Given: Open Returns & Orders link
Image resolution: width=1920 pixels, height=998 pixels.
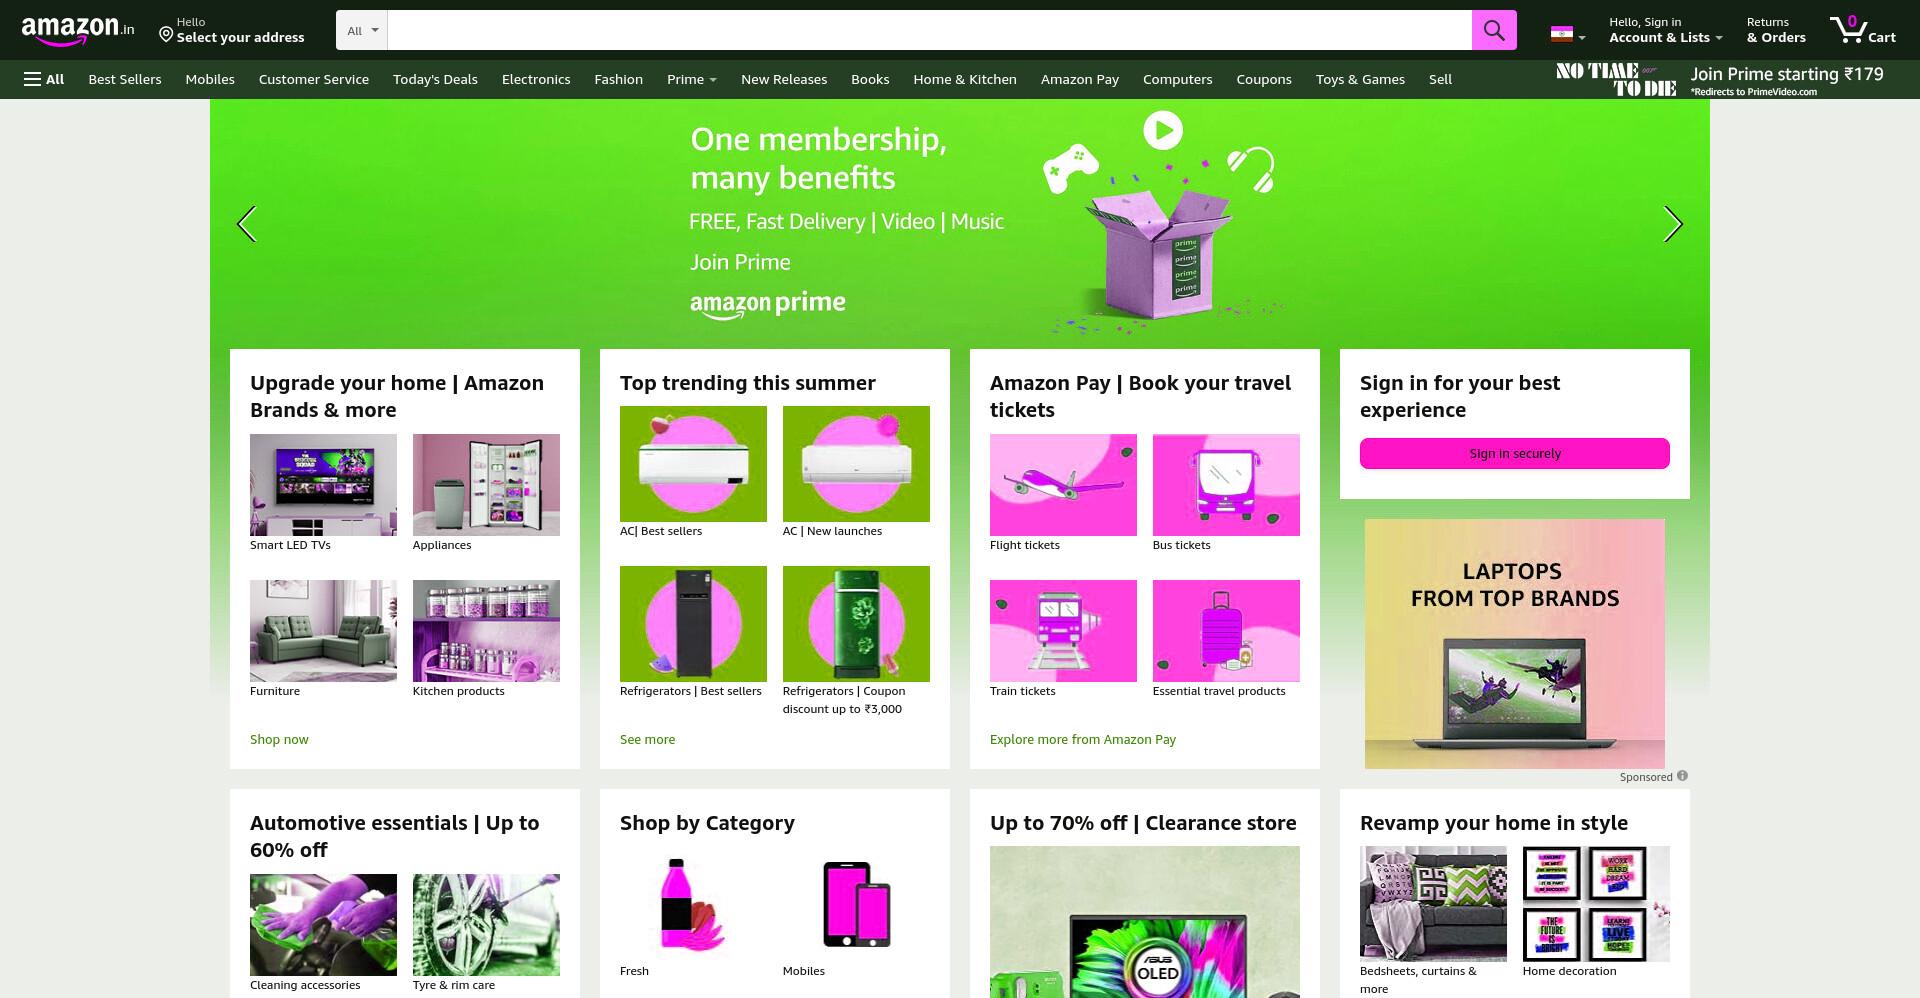Looking at the screenshot, I should [1776, 30].
